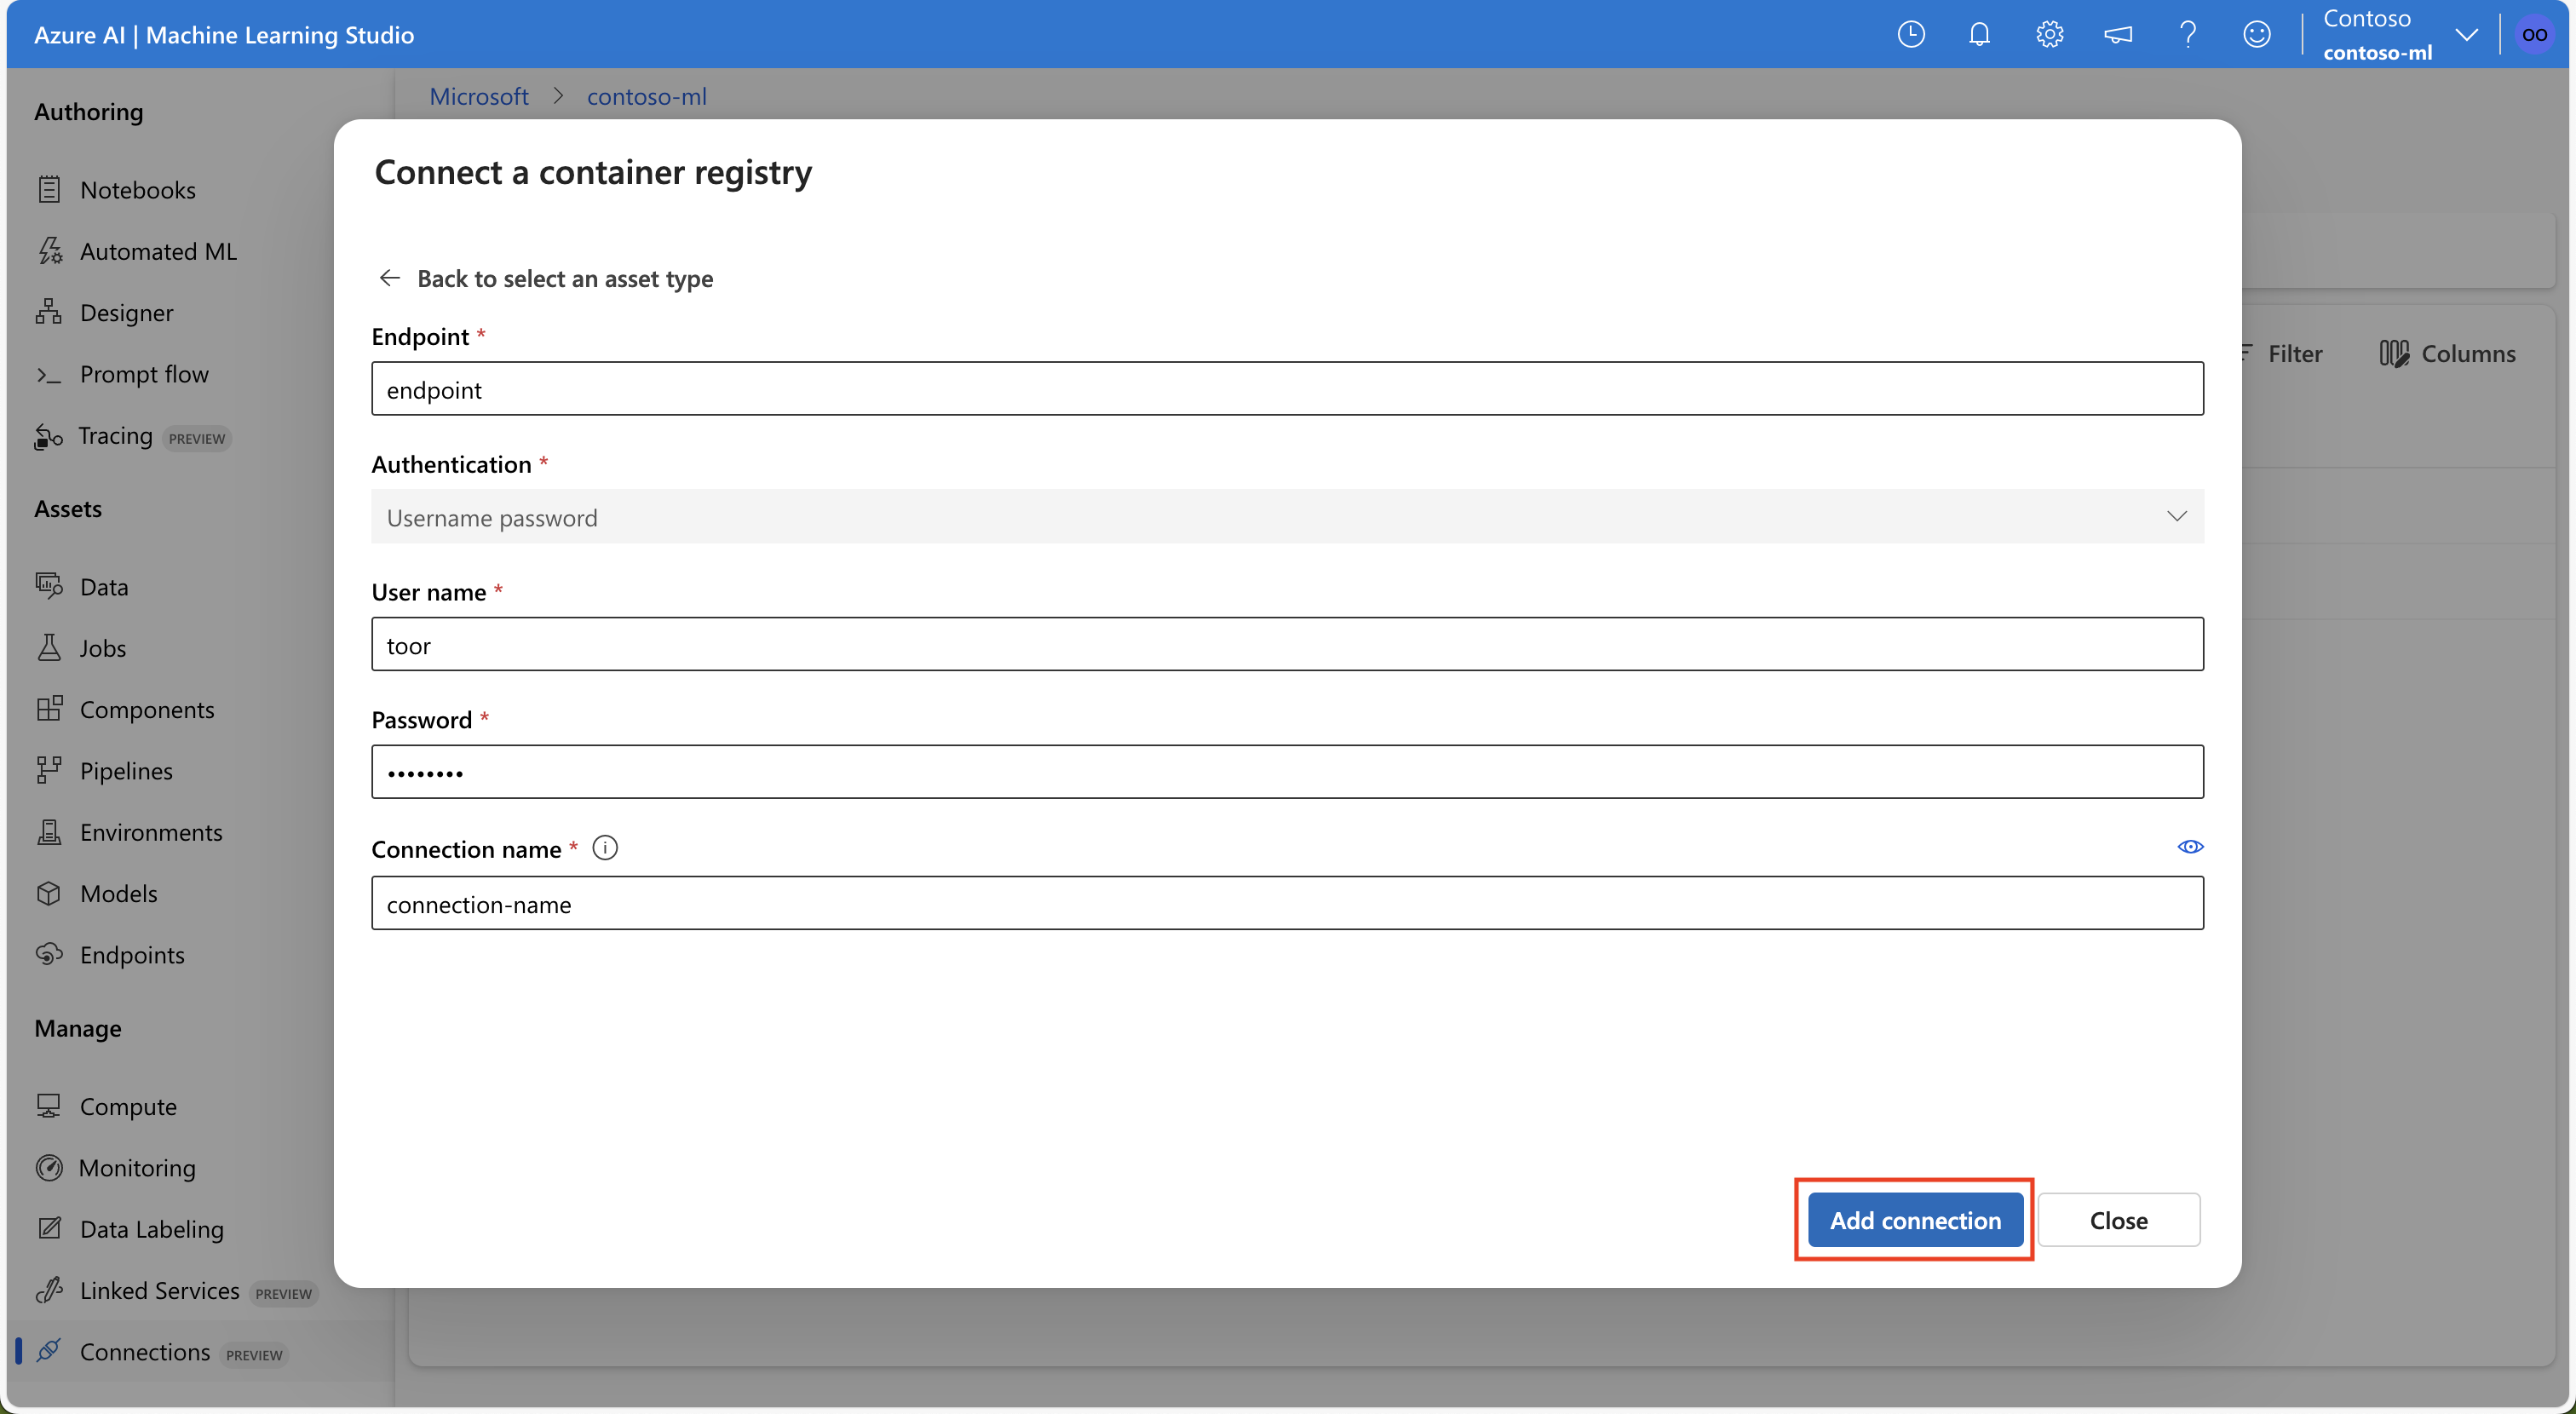Click the Notebooks icon in sidebar

click(50, 187)
